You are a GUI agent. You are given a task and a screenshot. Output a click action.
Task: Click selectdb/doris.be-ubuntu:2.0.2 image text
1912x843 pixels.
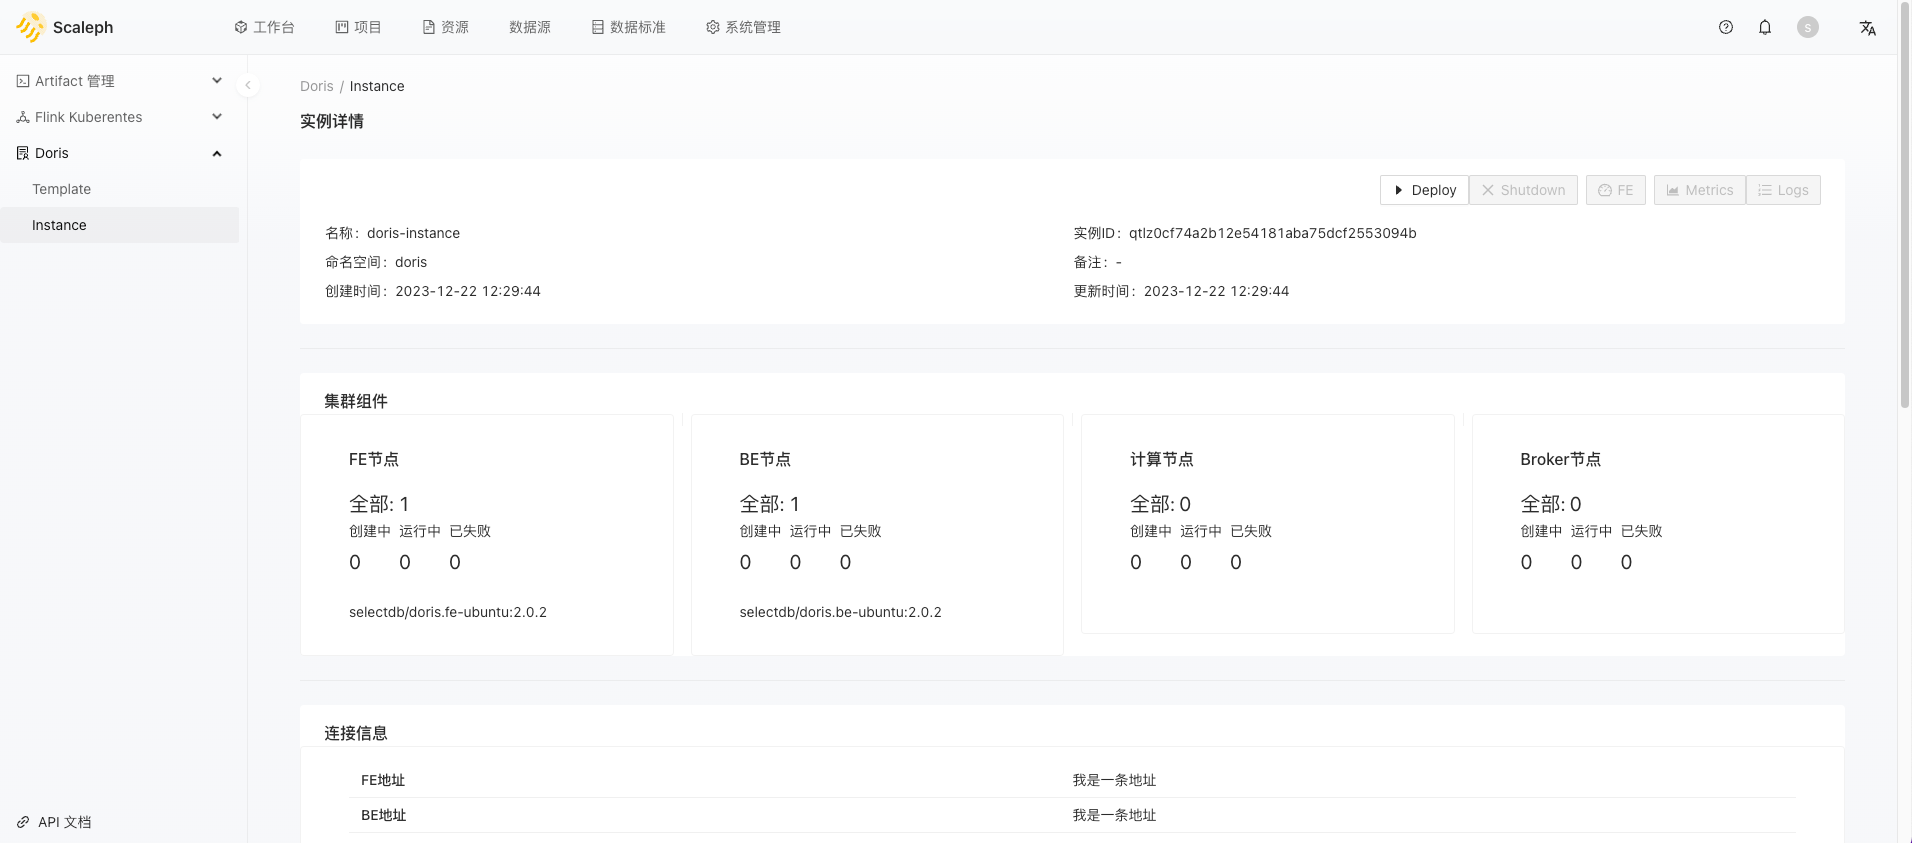[x=840, y=612]
